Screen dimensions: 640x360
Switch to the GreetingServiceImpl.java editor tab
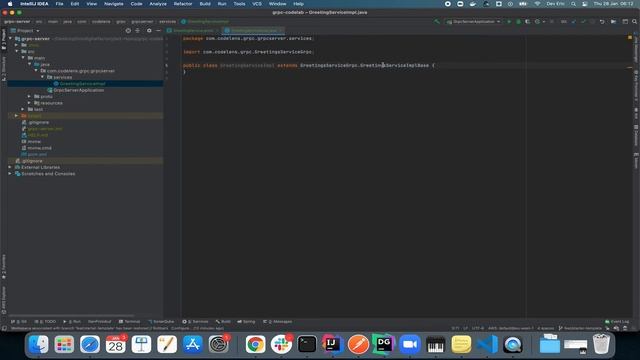pyautogui.click(x=253, y=31)
